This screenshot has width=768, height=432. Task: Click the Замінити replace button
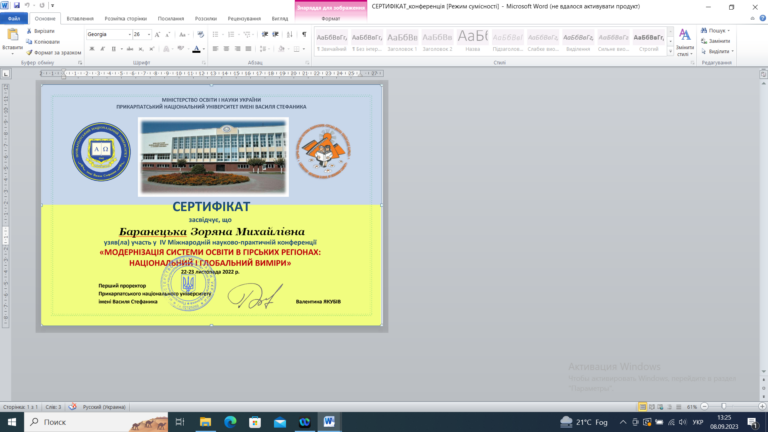(716, 41)
